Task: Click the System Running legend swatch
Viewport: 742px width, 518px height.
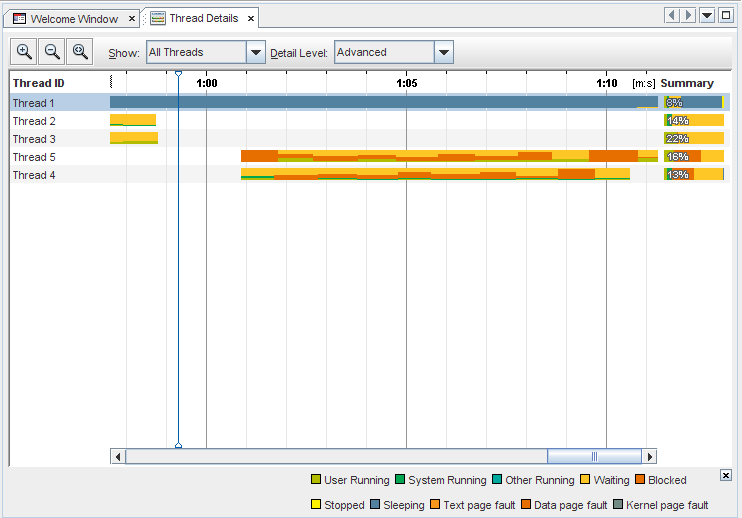Action: point(400,479)
